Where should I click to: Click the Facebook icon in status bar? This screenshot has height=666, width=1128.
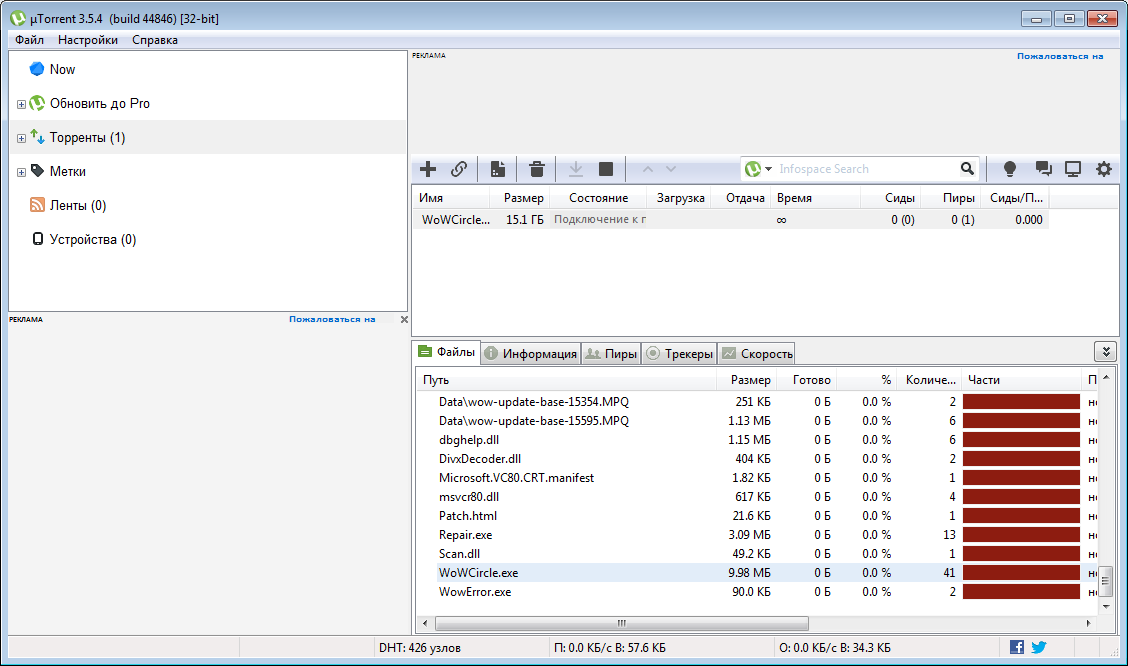pyautogui.click(x=1017, y=647)
